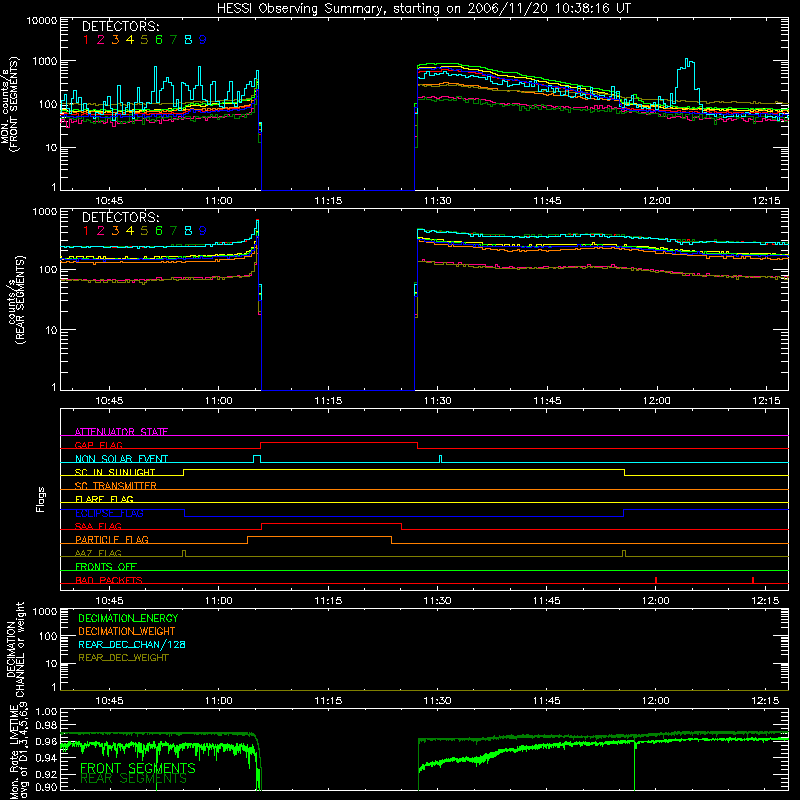Click the BAD_PACKETS flag label

(109, 580)
